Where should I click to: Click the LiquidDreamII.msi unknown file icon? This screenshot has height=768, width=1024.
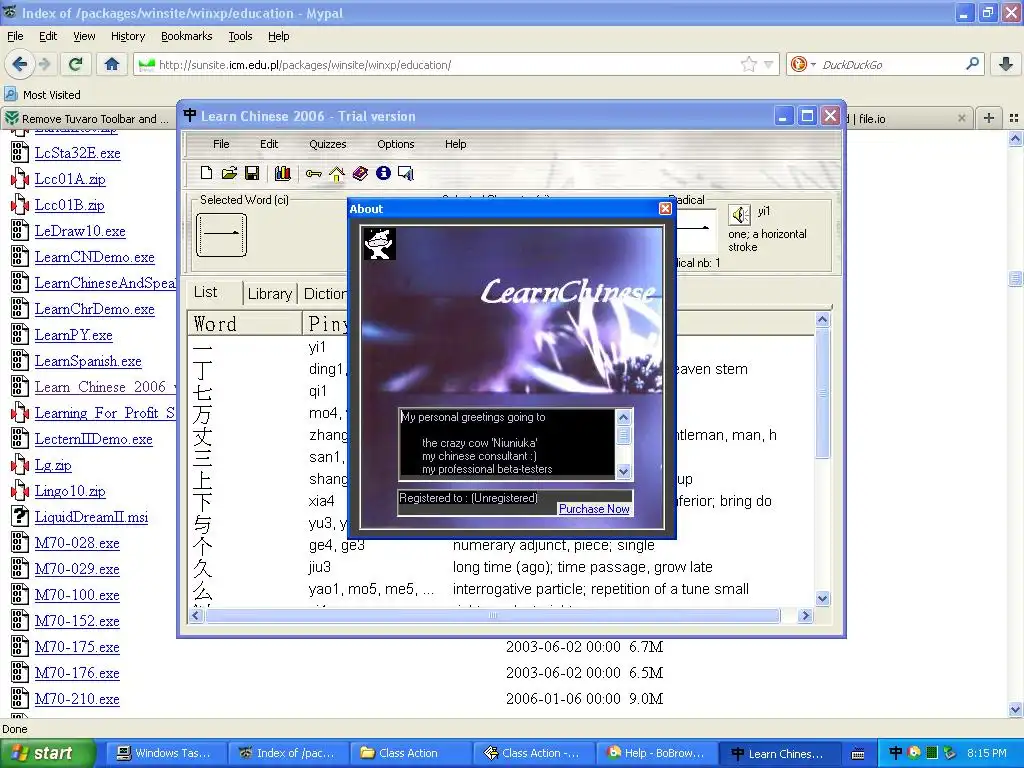pos(20,517)
